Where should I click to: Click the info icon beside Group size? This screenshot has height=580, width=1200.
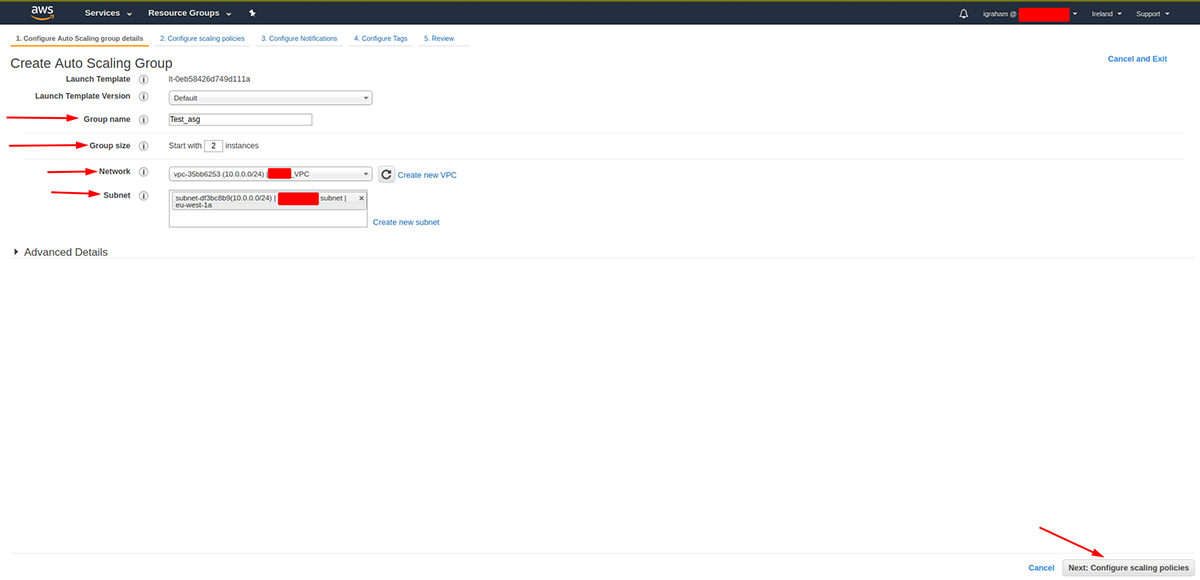tap(143, 145)
